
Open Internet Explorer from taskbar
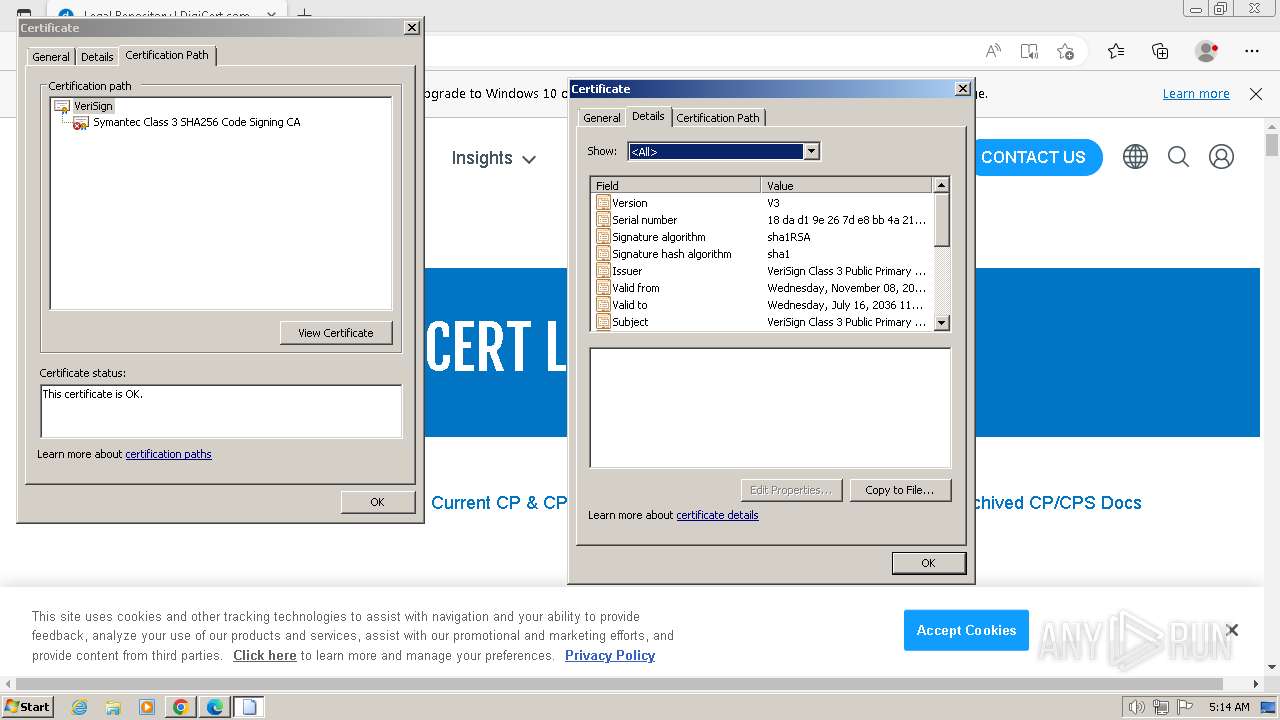[79, 707]
